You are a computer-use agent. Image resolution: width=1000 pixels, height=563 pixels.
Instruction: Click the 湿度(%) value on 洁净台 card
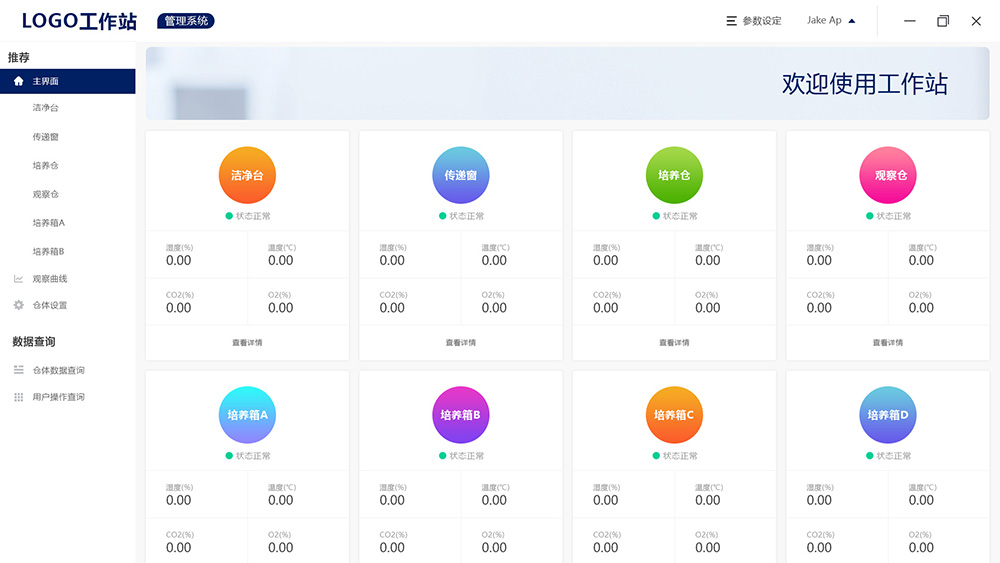coord(179,260)
